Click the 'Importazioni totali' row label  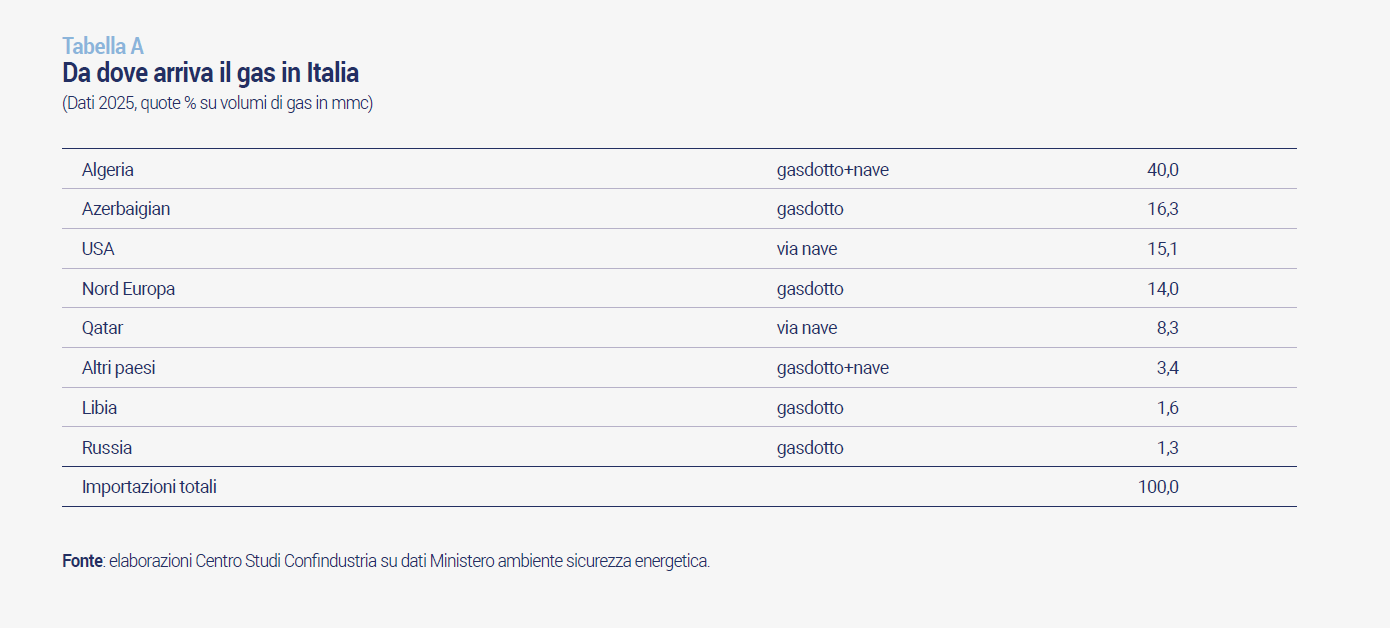coord(149,487)
